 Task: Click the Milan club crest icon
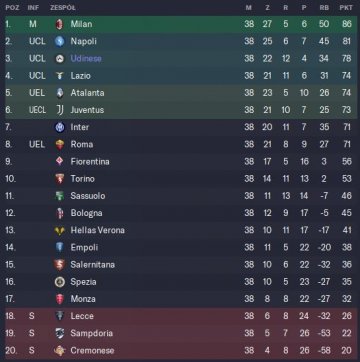pos(60,24)
